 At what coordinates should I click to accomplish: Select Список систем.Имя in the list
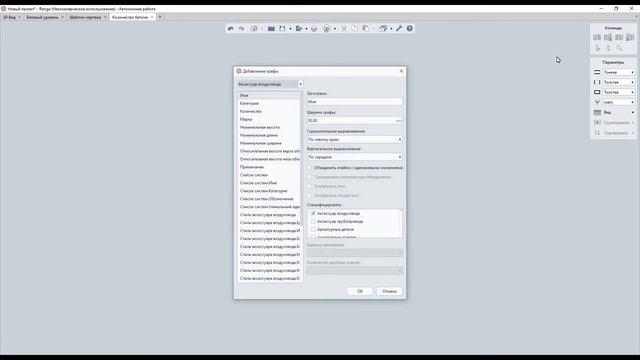click(269, 183)
